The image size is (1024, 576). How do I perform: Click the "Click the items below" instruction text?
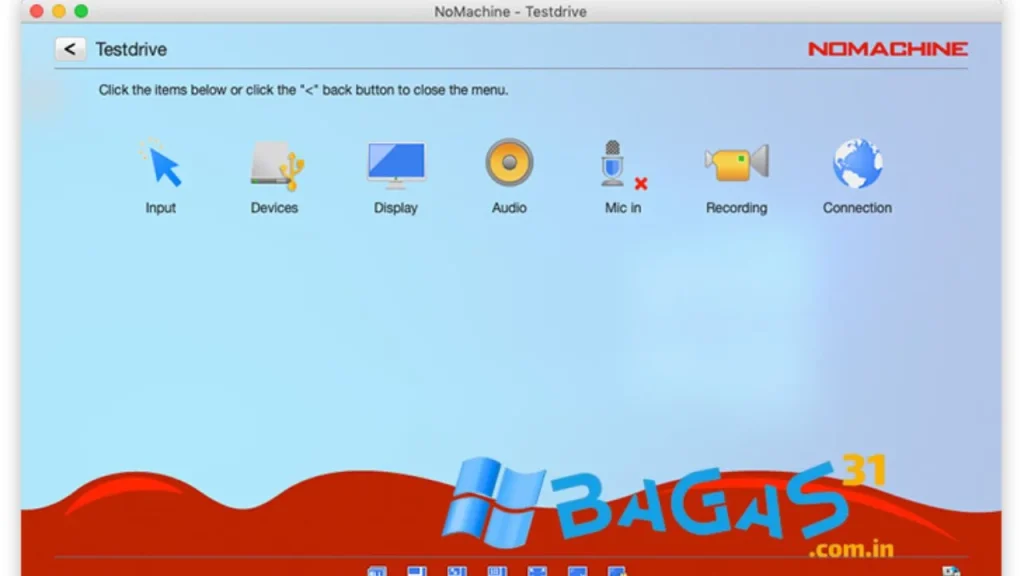303,90
